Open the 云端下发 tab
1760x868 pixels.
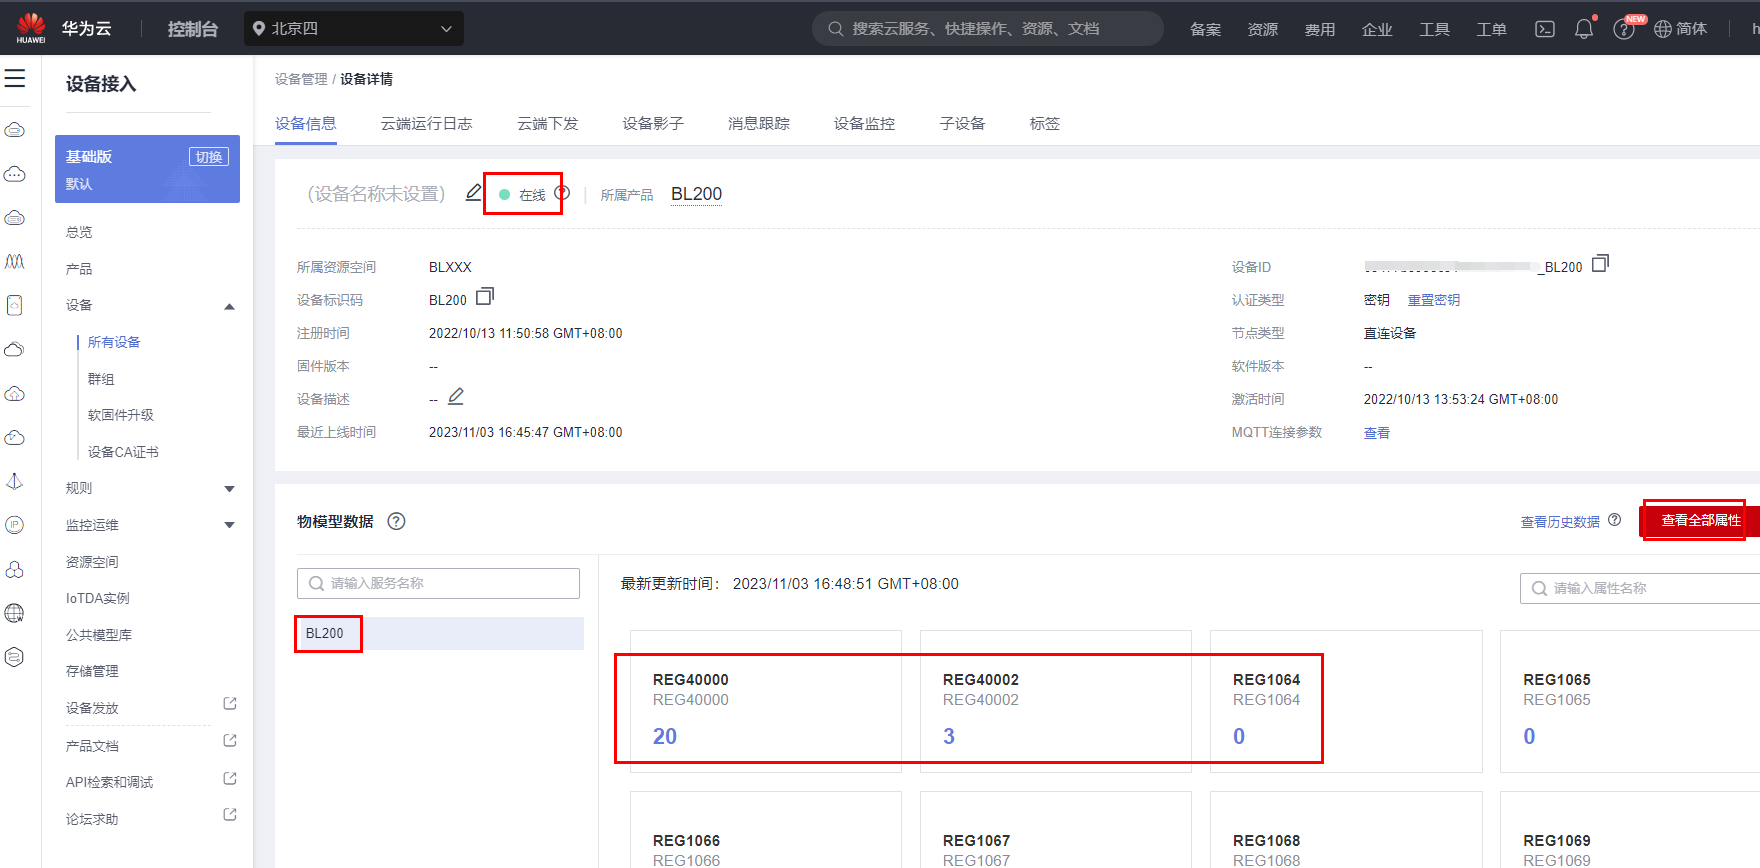[547, 123]
